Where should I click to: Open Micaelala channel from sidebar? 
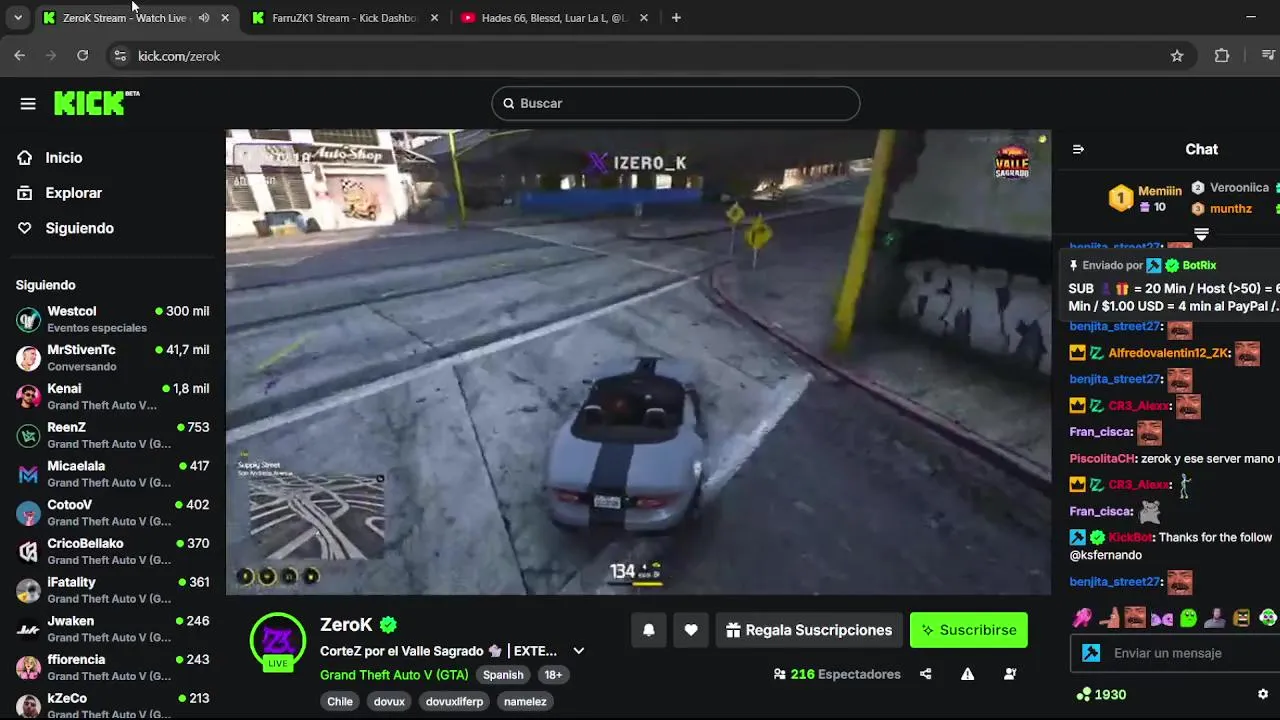(x=113, y=474)
